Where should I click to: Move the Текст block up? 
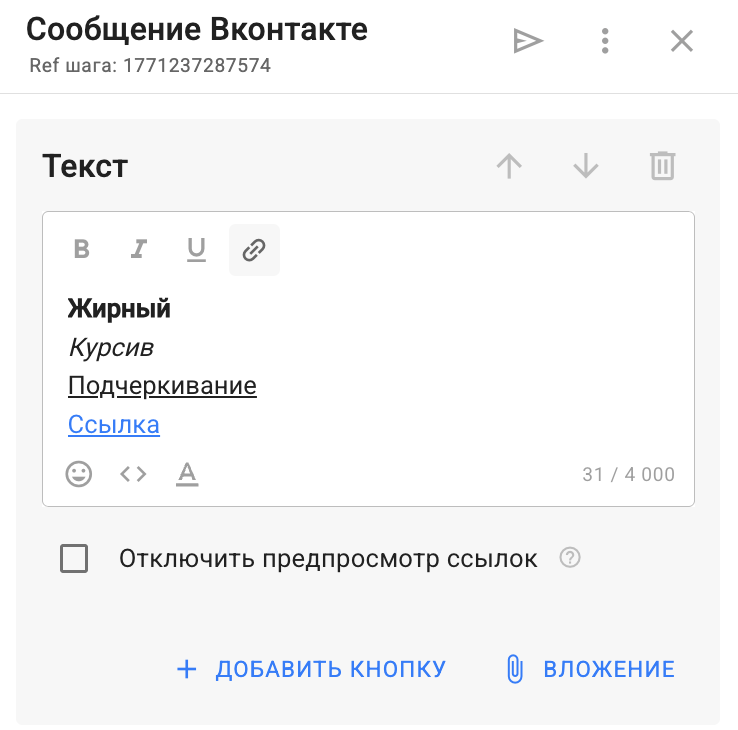(510, 166)
